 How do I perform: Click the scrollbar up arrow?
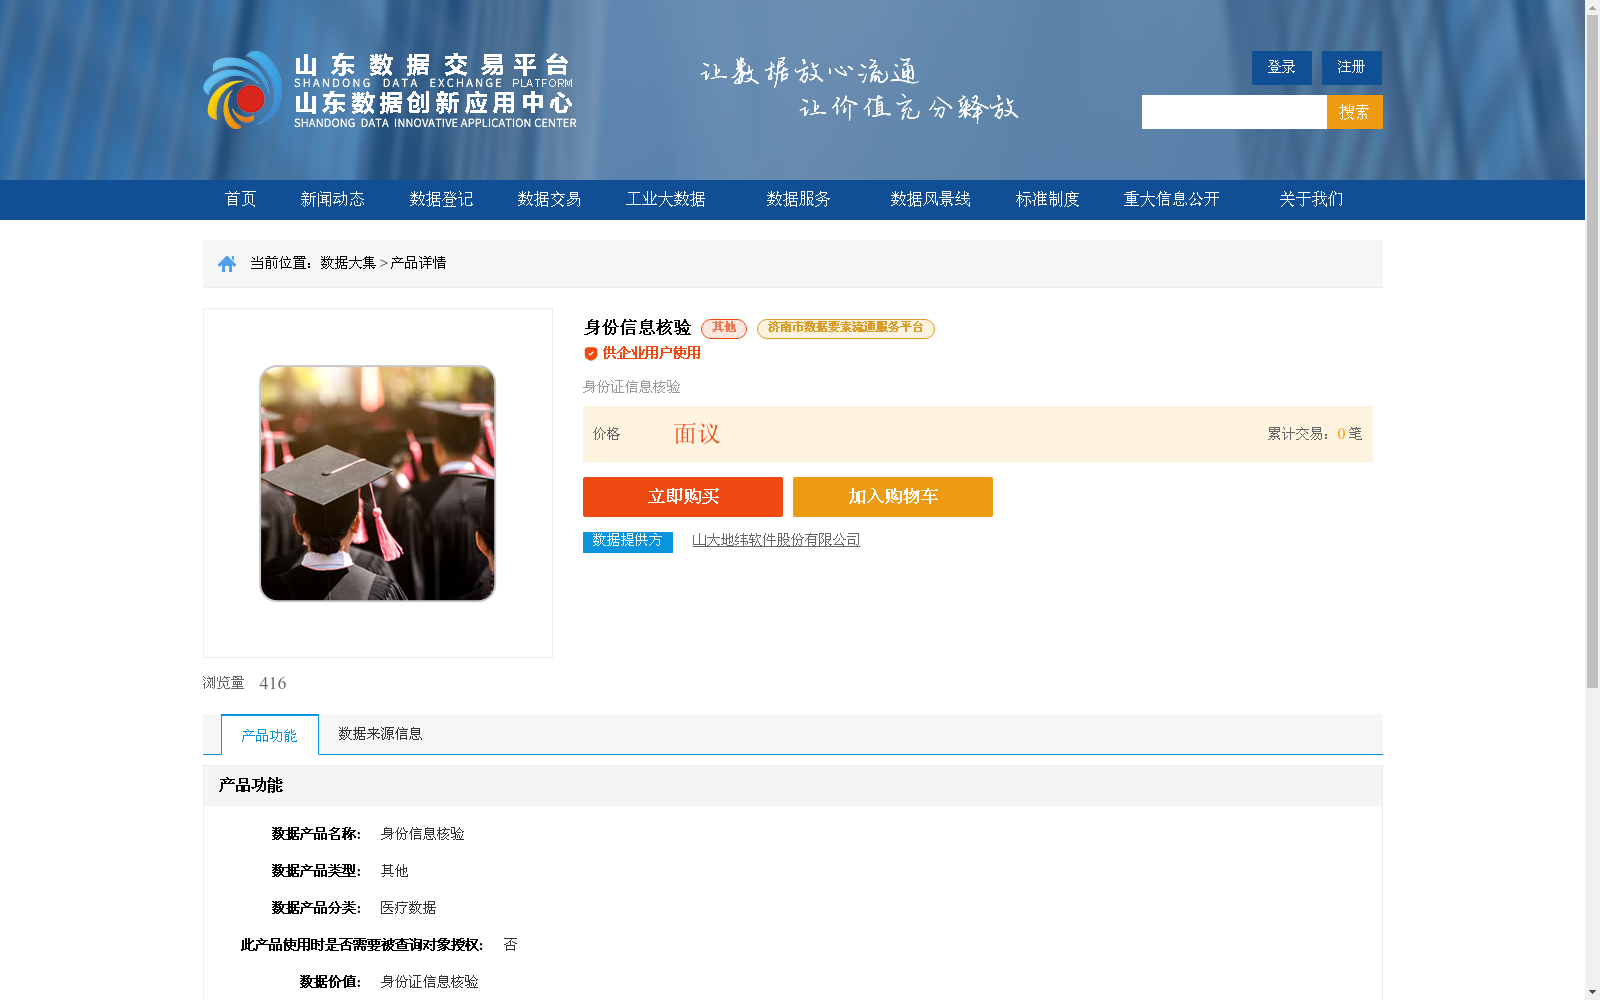[1592, 7]
